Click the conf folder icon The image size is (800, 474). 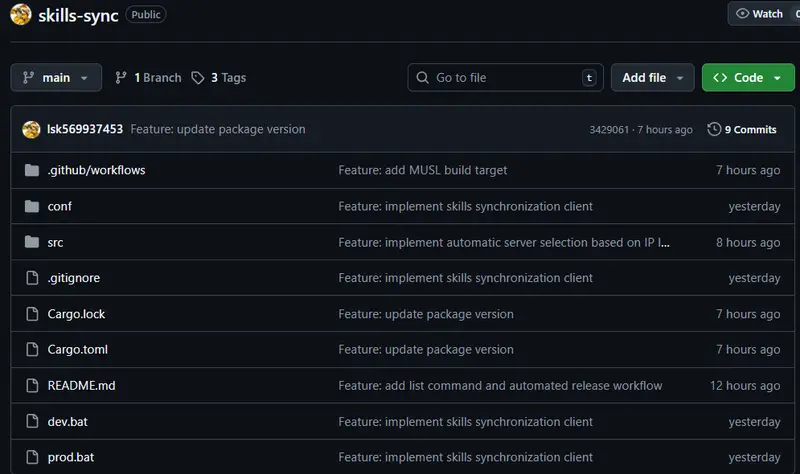(x=30, y=206)
